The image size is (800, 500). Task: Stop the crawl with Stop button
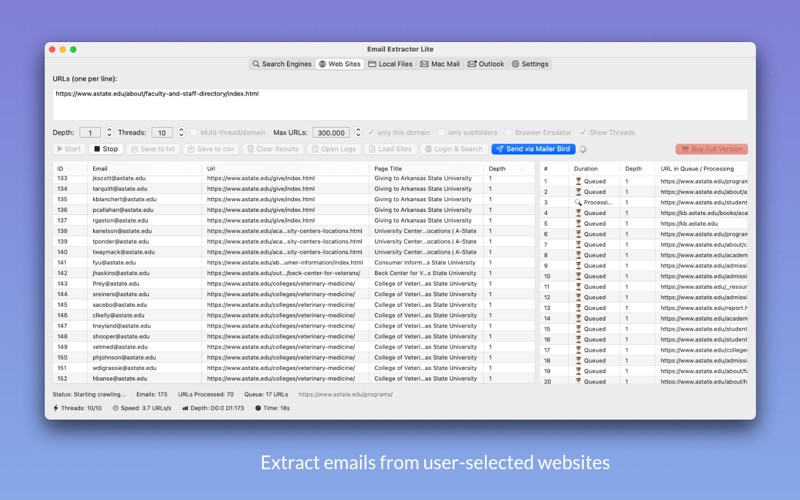point(106,149)
